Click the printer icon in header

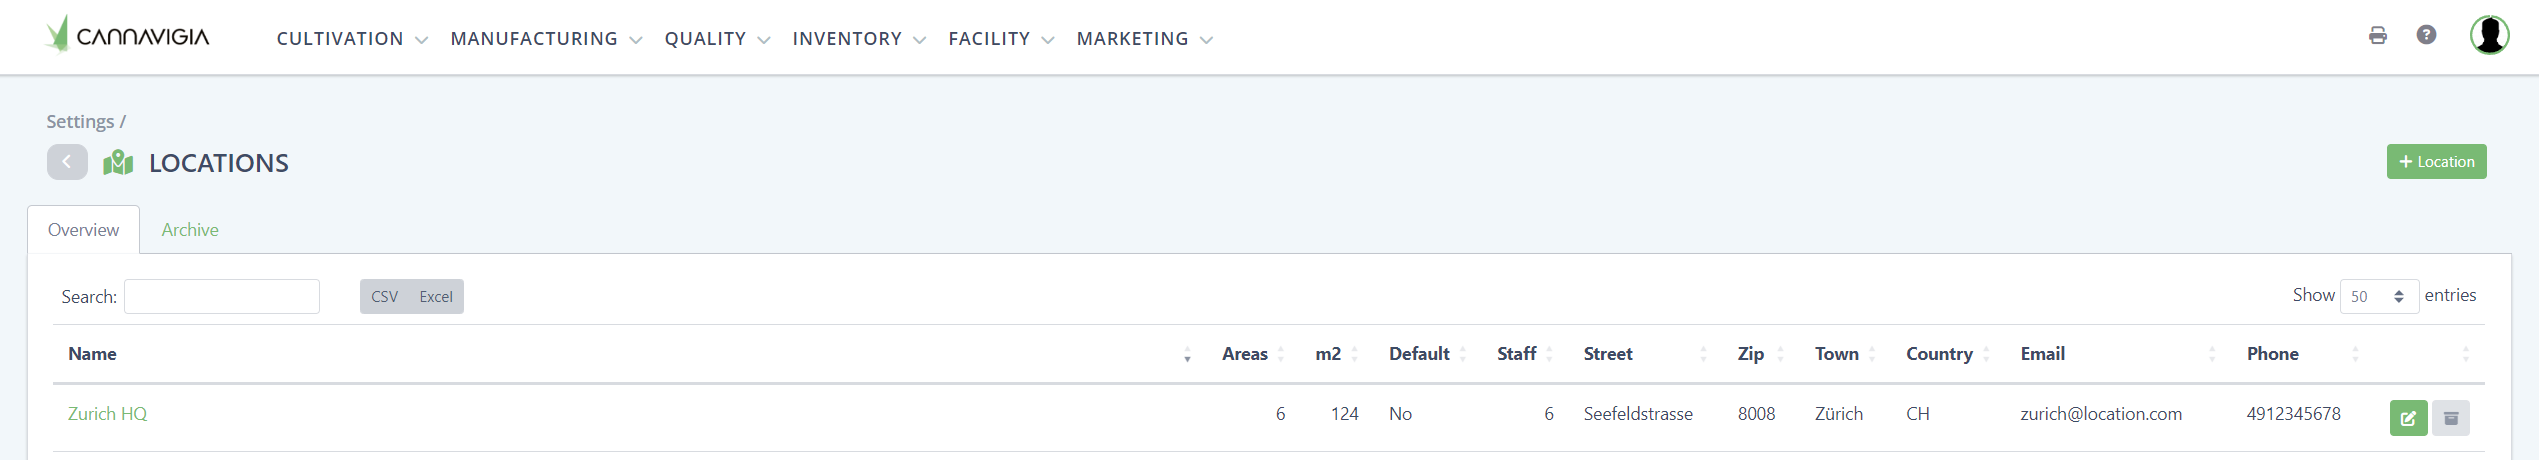pos(2378,36)
